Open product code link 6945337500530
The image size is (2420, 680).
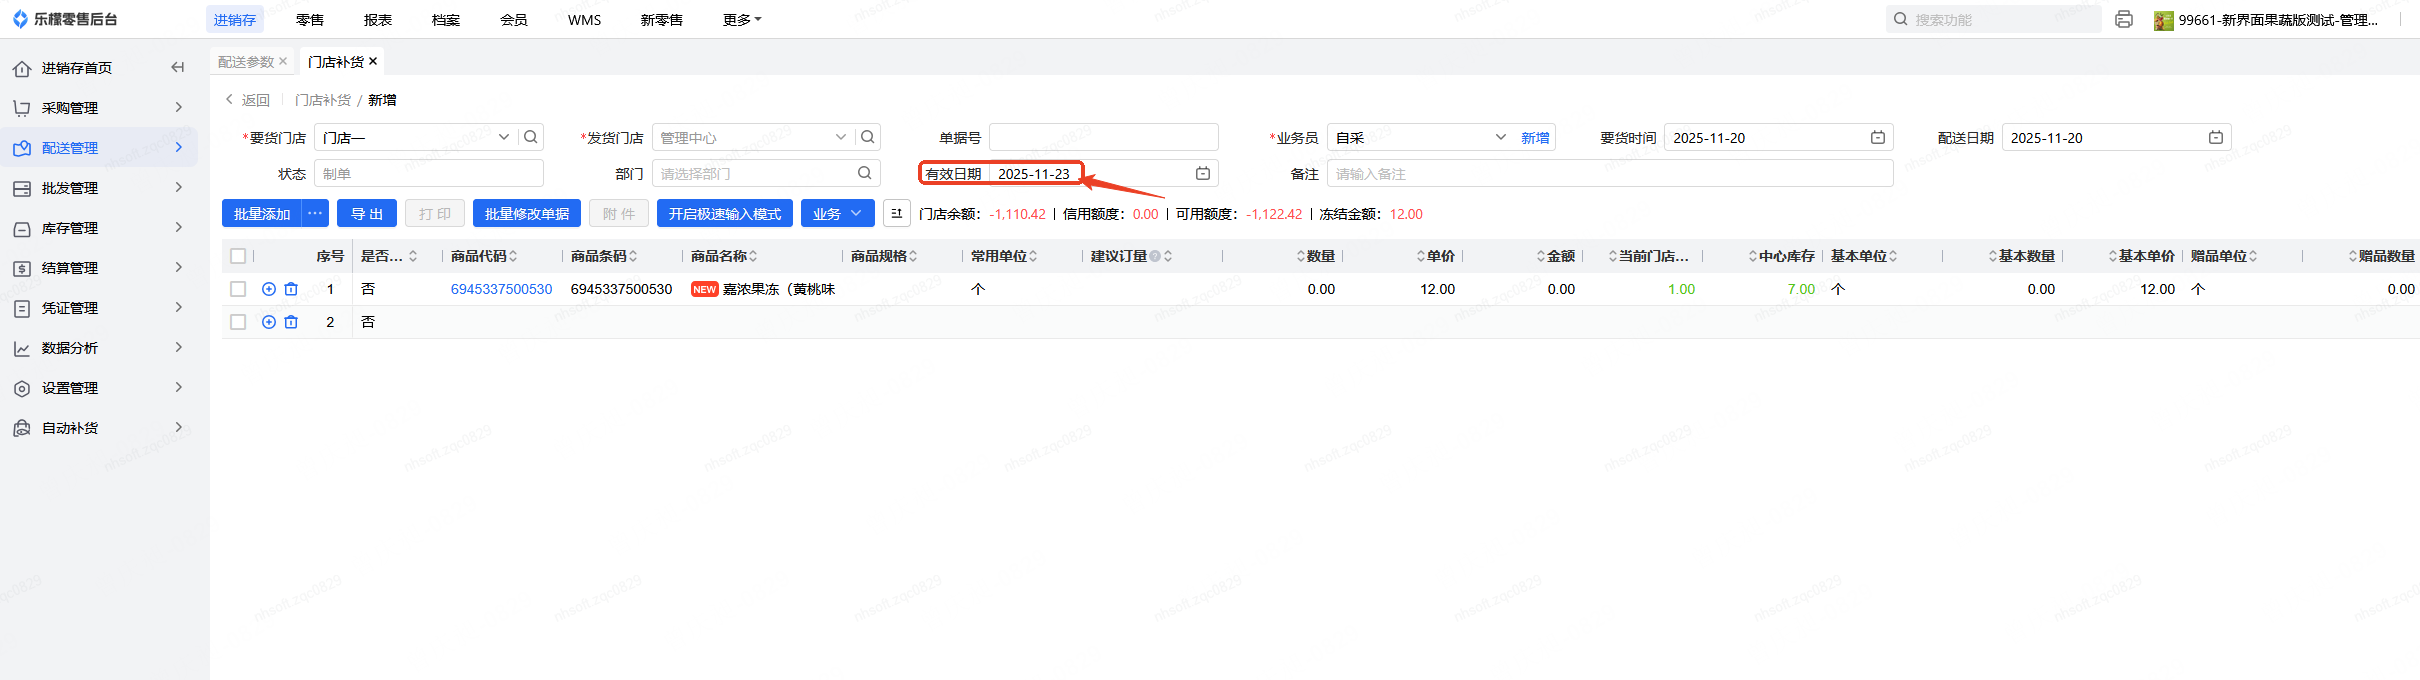[x=501, y=289]
